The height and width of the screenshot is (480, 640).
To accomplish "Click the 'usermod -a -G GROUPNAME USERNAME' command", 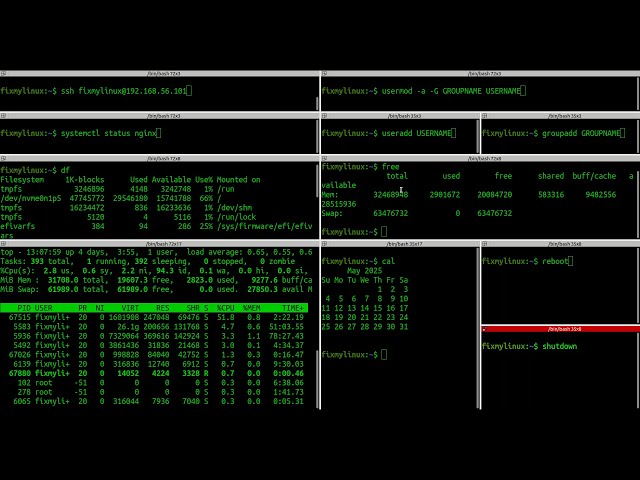I will point(451,91).
